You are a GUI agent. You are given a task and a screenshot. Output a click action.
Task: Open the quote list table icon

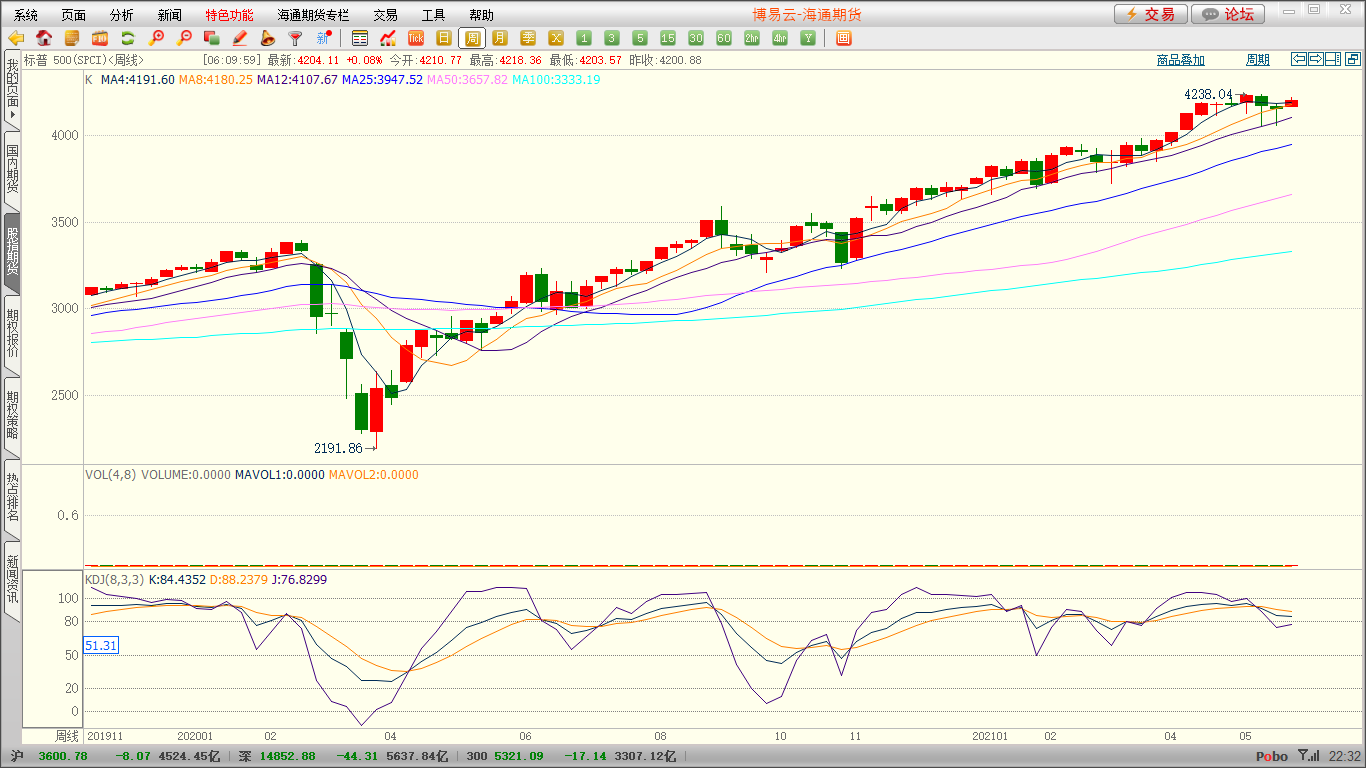[x=360, y=38]
